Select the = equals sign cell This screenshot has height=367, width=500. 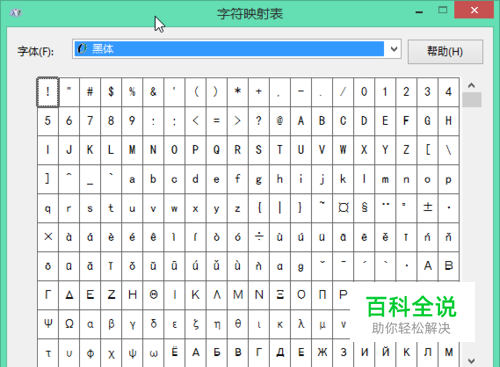[x=217, y=121]
